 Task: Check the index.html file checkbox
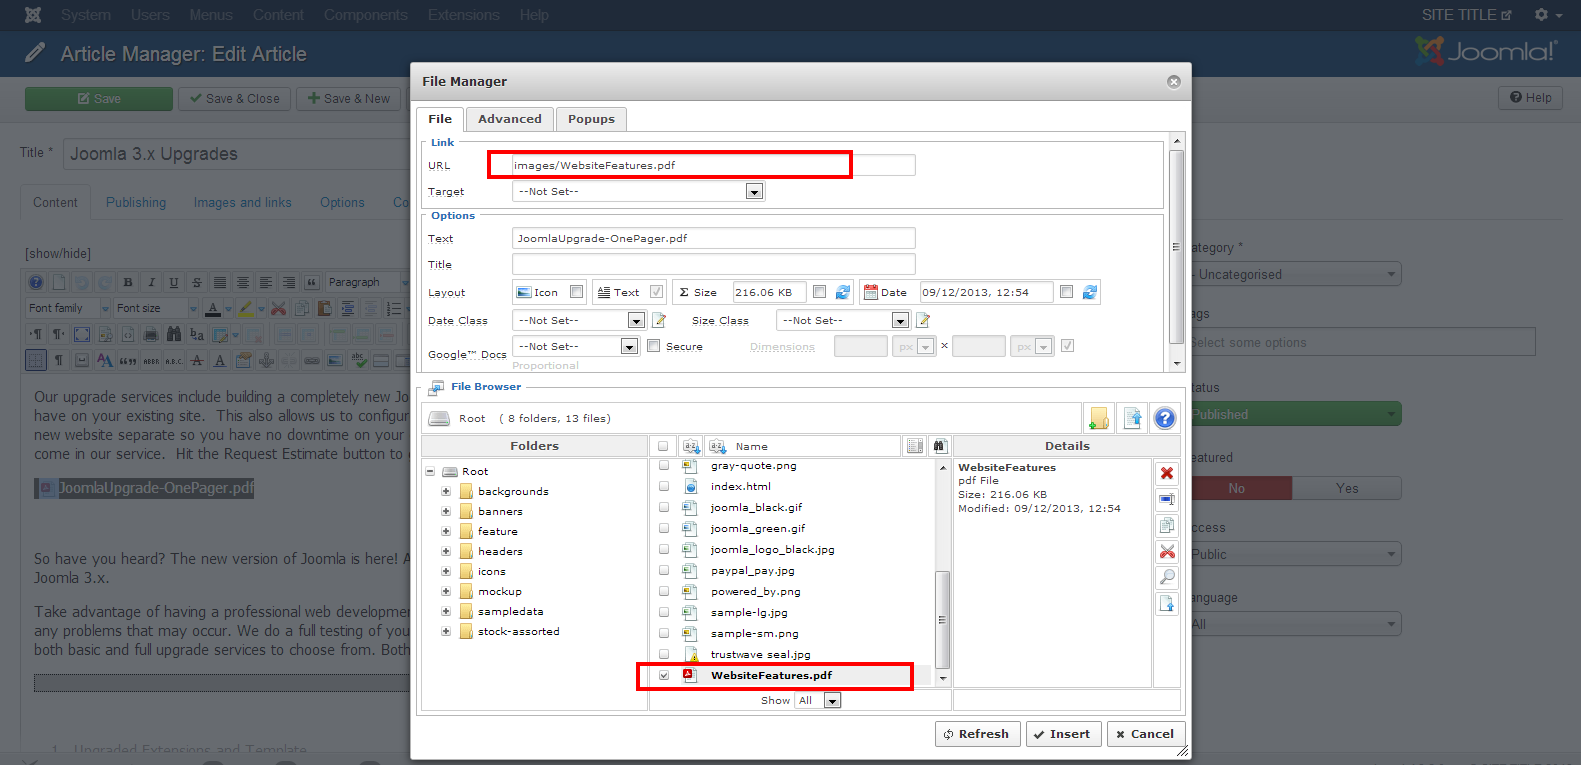click(x=664, y=487)
